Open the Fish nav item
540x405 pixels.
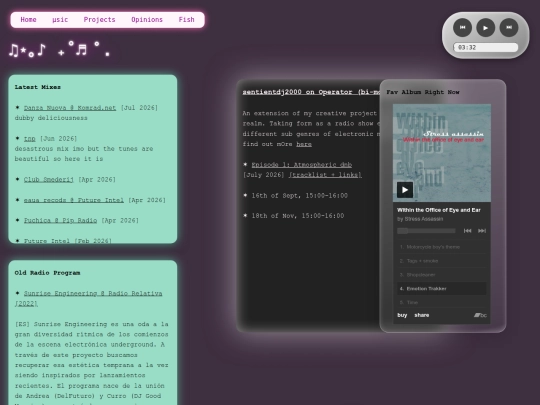point(186,20)
